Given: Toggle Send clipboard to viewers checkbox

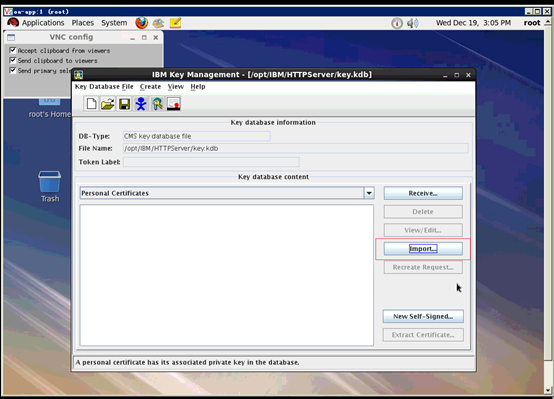Looking at the screenshot, I should [13, 60].
